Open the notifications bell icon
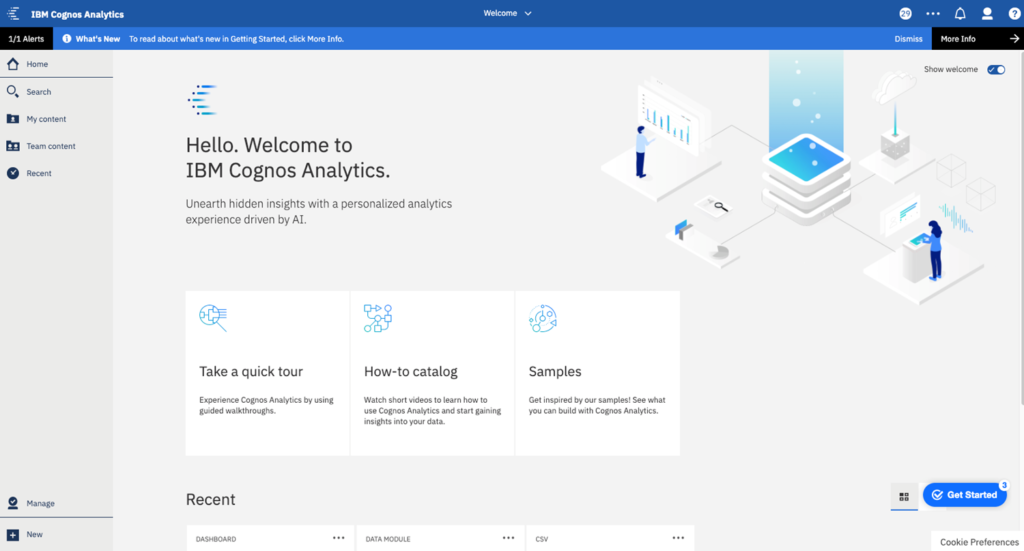Image resolution: width=1024 pixels, height=551 pixels. click(x=960, y=14)
